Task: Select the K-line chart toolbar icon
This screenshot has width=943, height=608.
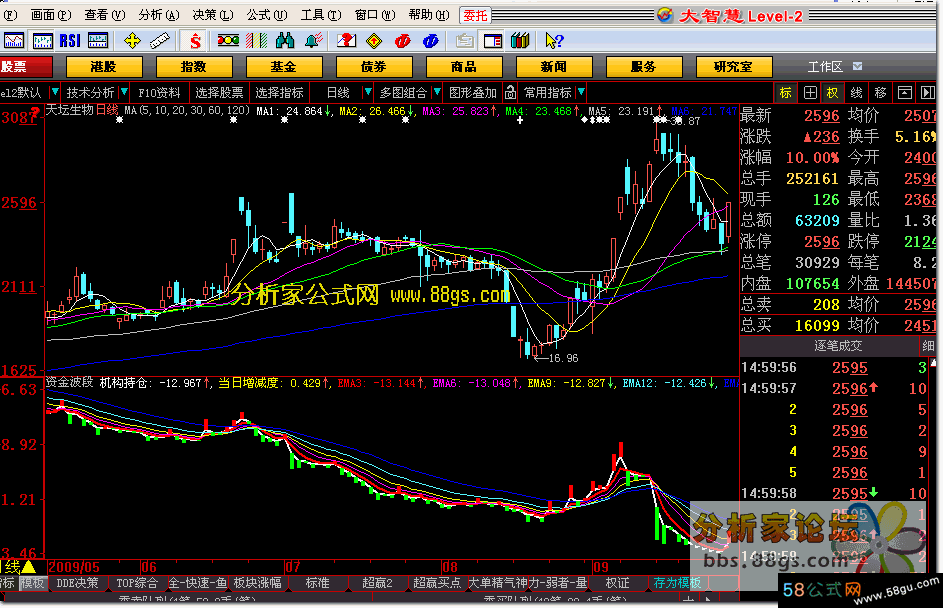Action: 42,40
